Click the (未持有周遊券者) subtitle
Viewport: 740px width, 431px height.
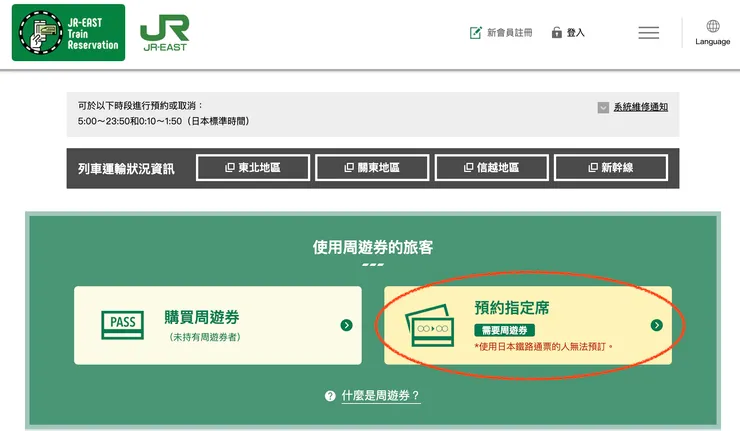pyautogui.click(x=205, y=337)
